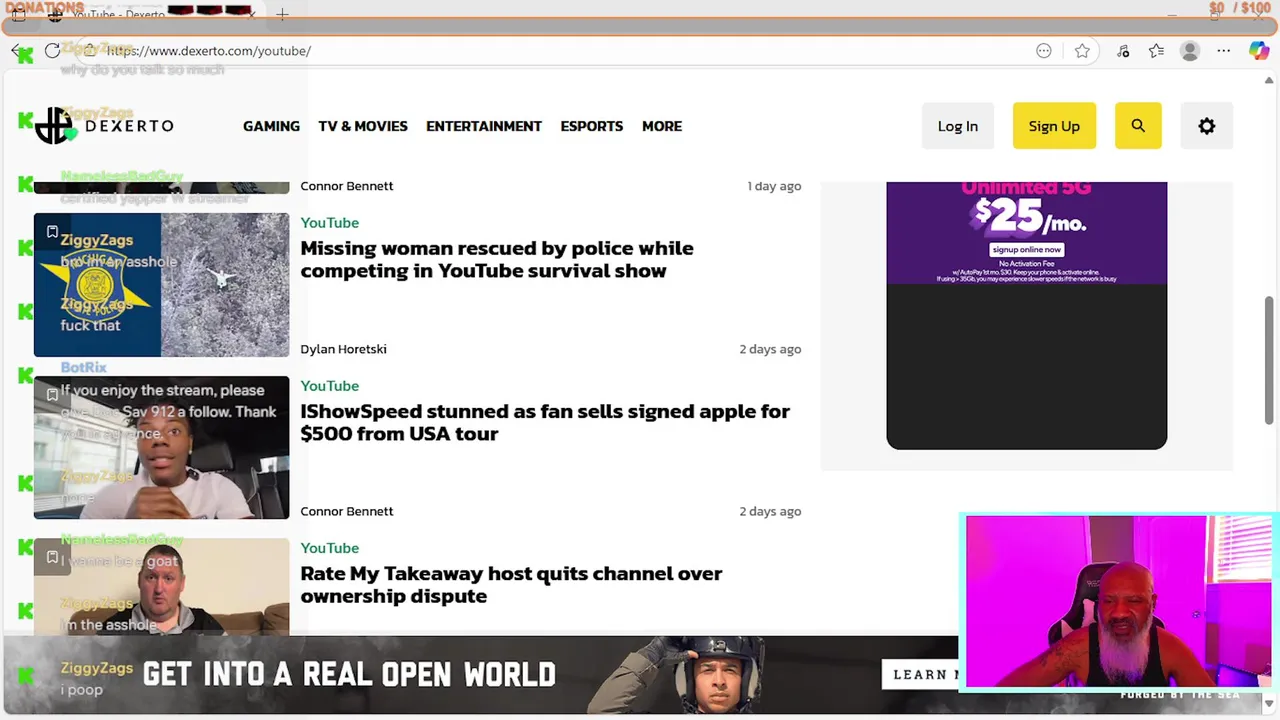Click YouTube tag above Rate My Takeaway article

329,548
